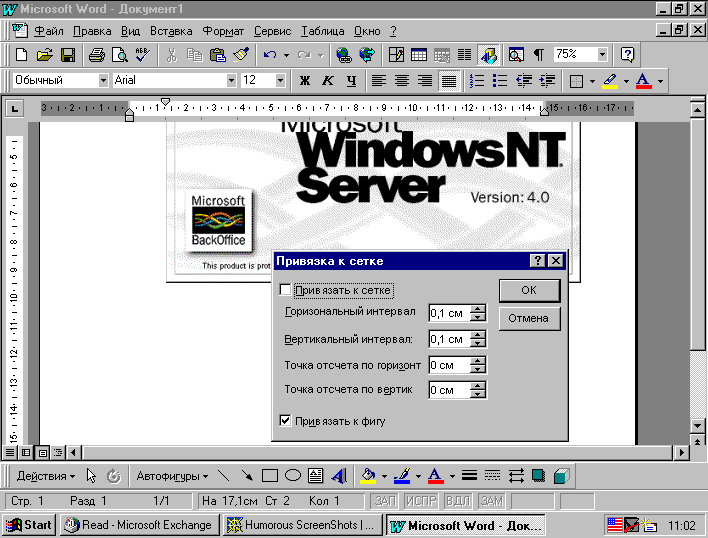Click Горизонтальный интервал value field
The image size is (708, 538).
(449, 313)
